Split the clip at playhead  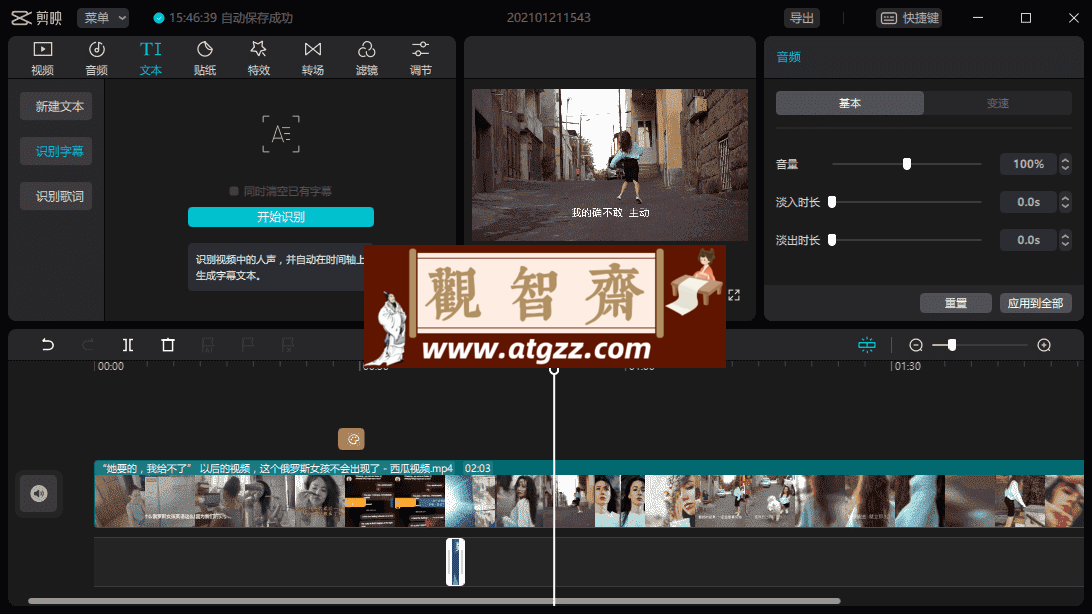pos(127,345)
